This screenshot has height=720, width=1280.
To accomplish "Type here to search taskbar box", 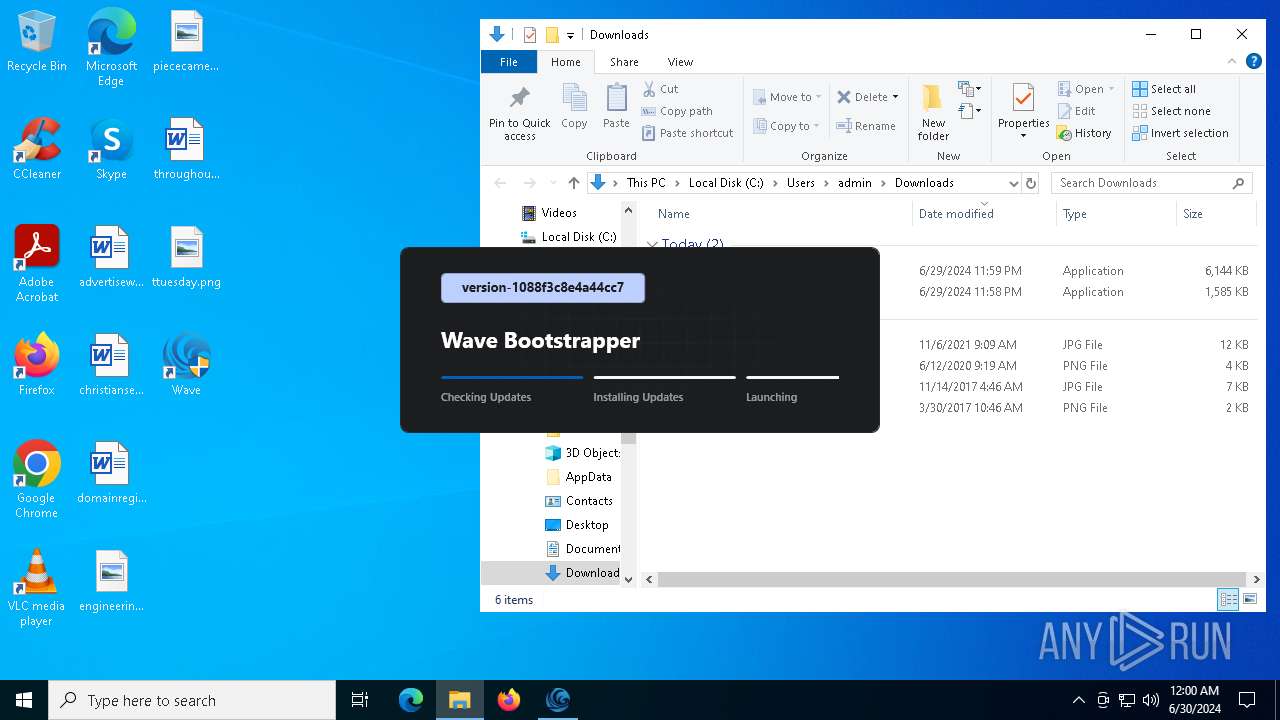I will (192, 700).
